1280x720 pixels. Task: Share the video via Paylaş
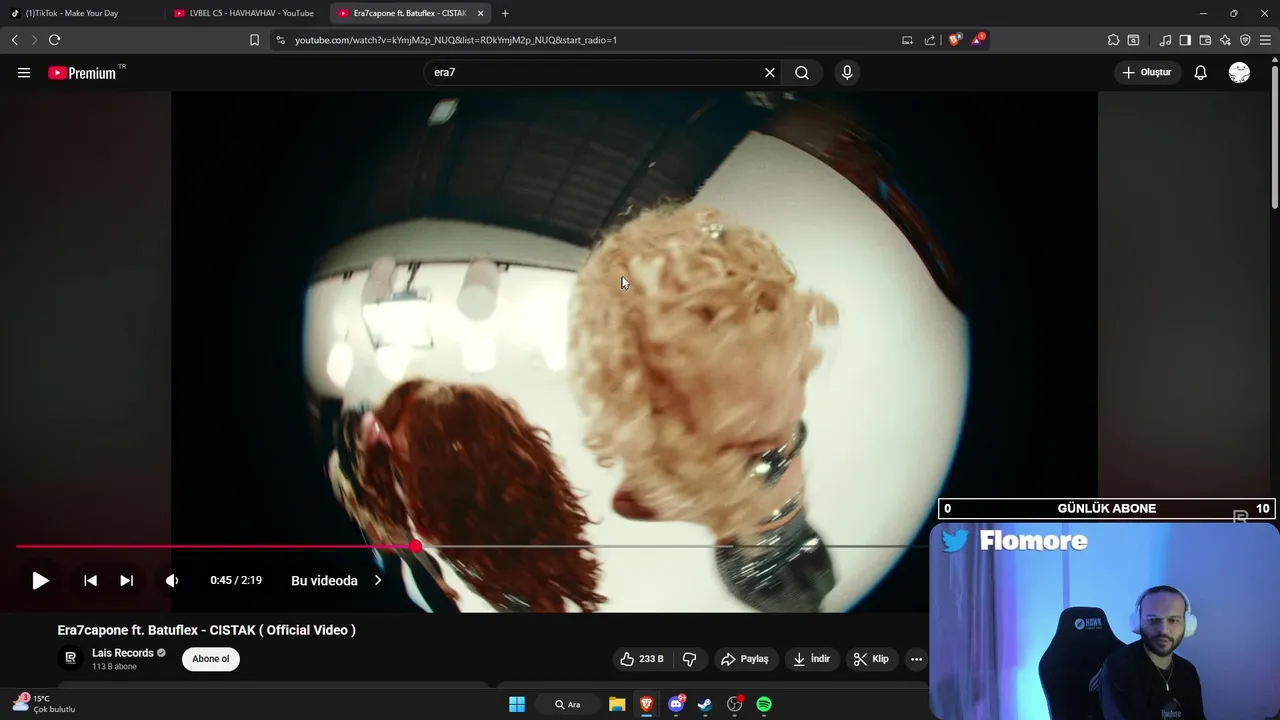[745, 659]
